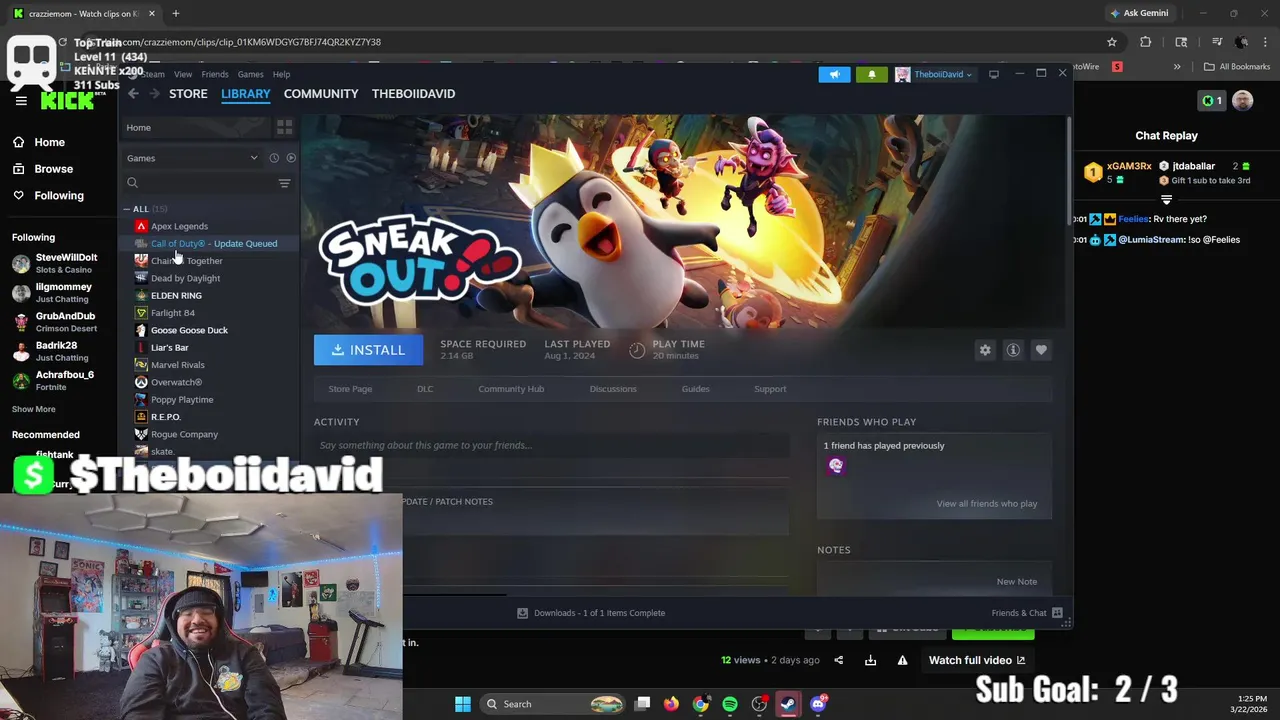Switch to library collections grid view
This screenshot has height=720, width=1280.
tap(284, 127)
